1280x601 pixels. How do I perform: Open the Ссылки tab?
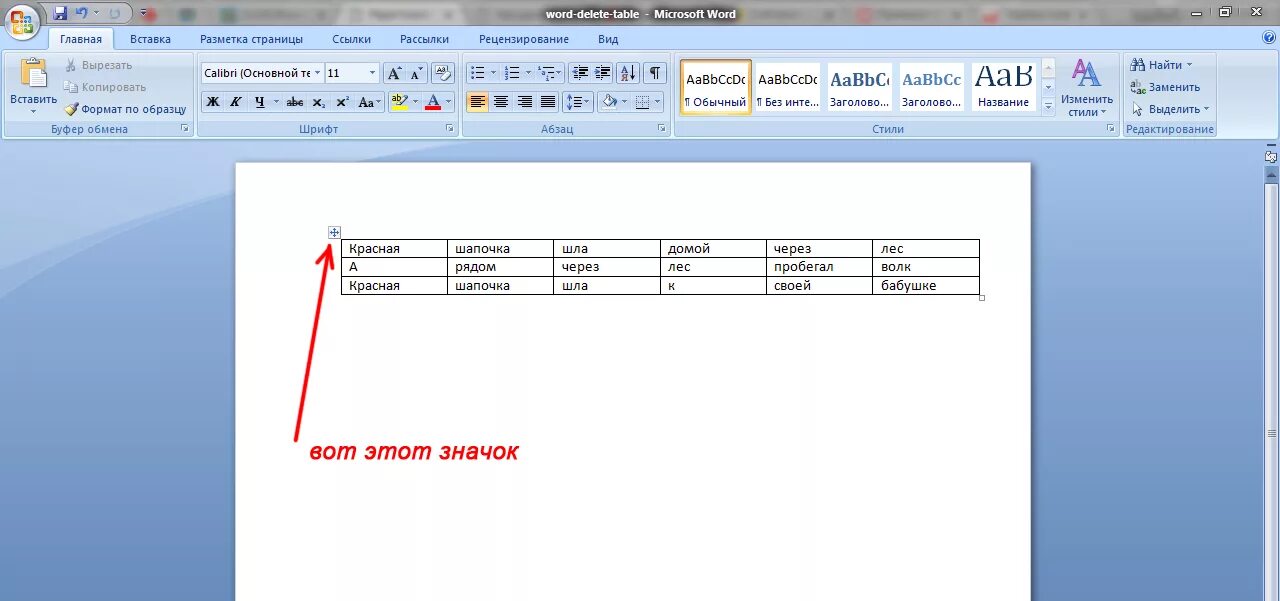tap(352, 39)
